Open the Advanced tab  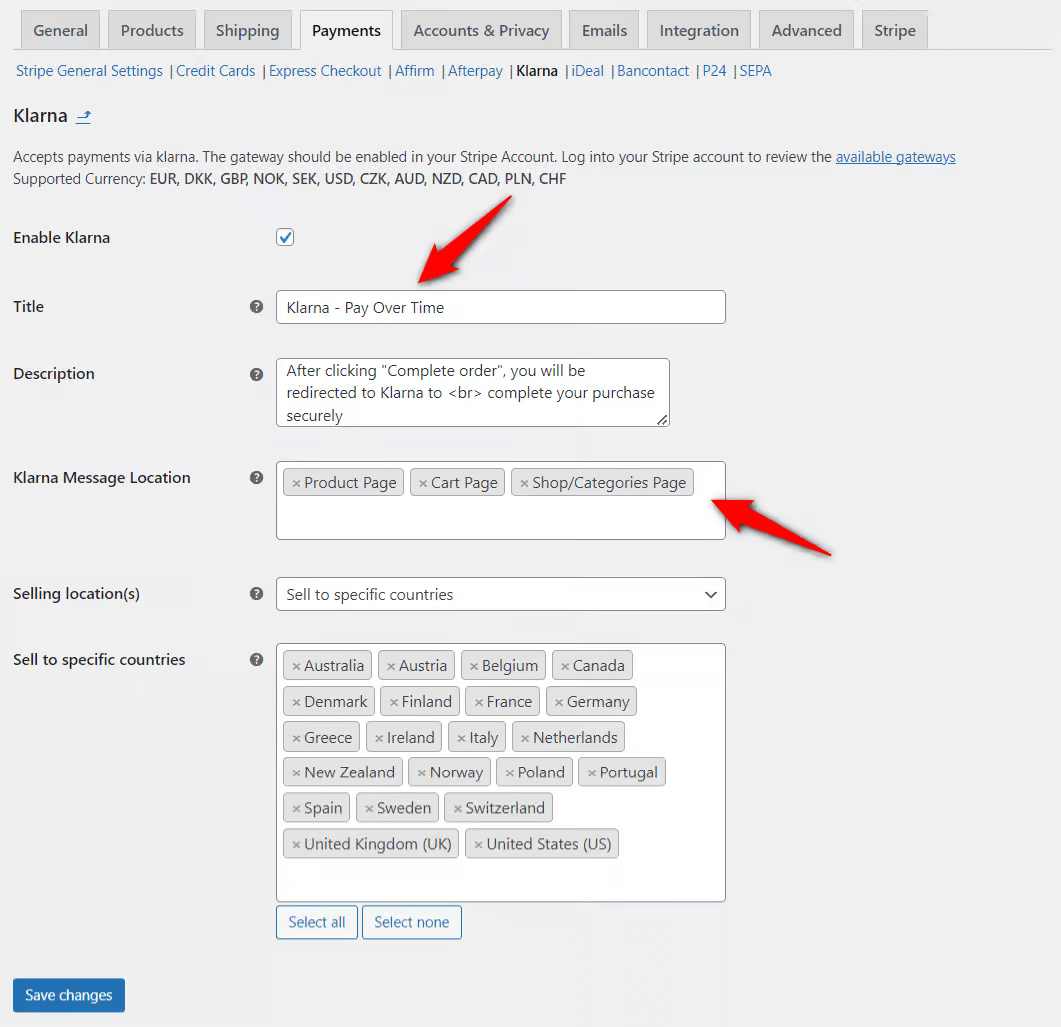[x=807, y=30]
